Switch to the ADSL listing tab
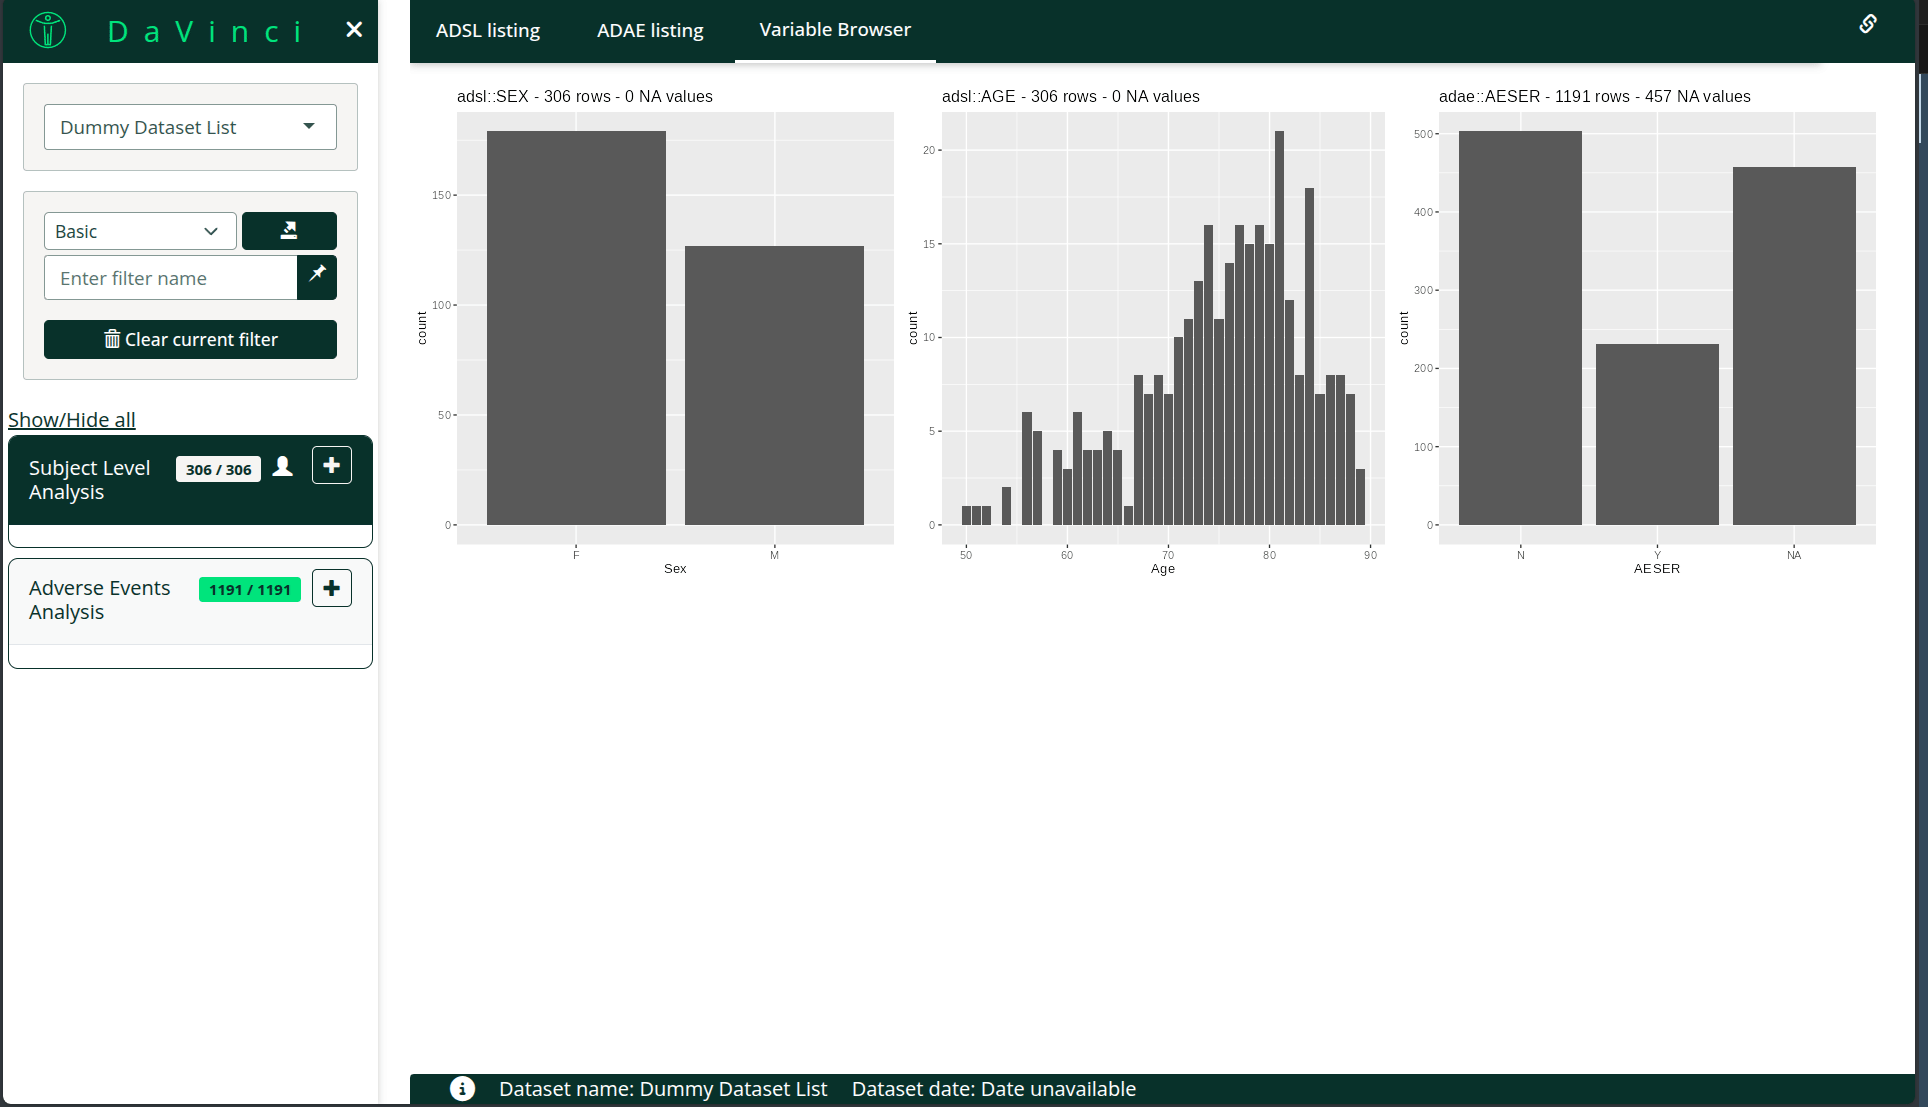This screenshot has height=1107, width=1928. pos(488,30)
